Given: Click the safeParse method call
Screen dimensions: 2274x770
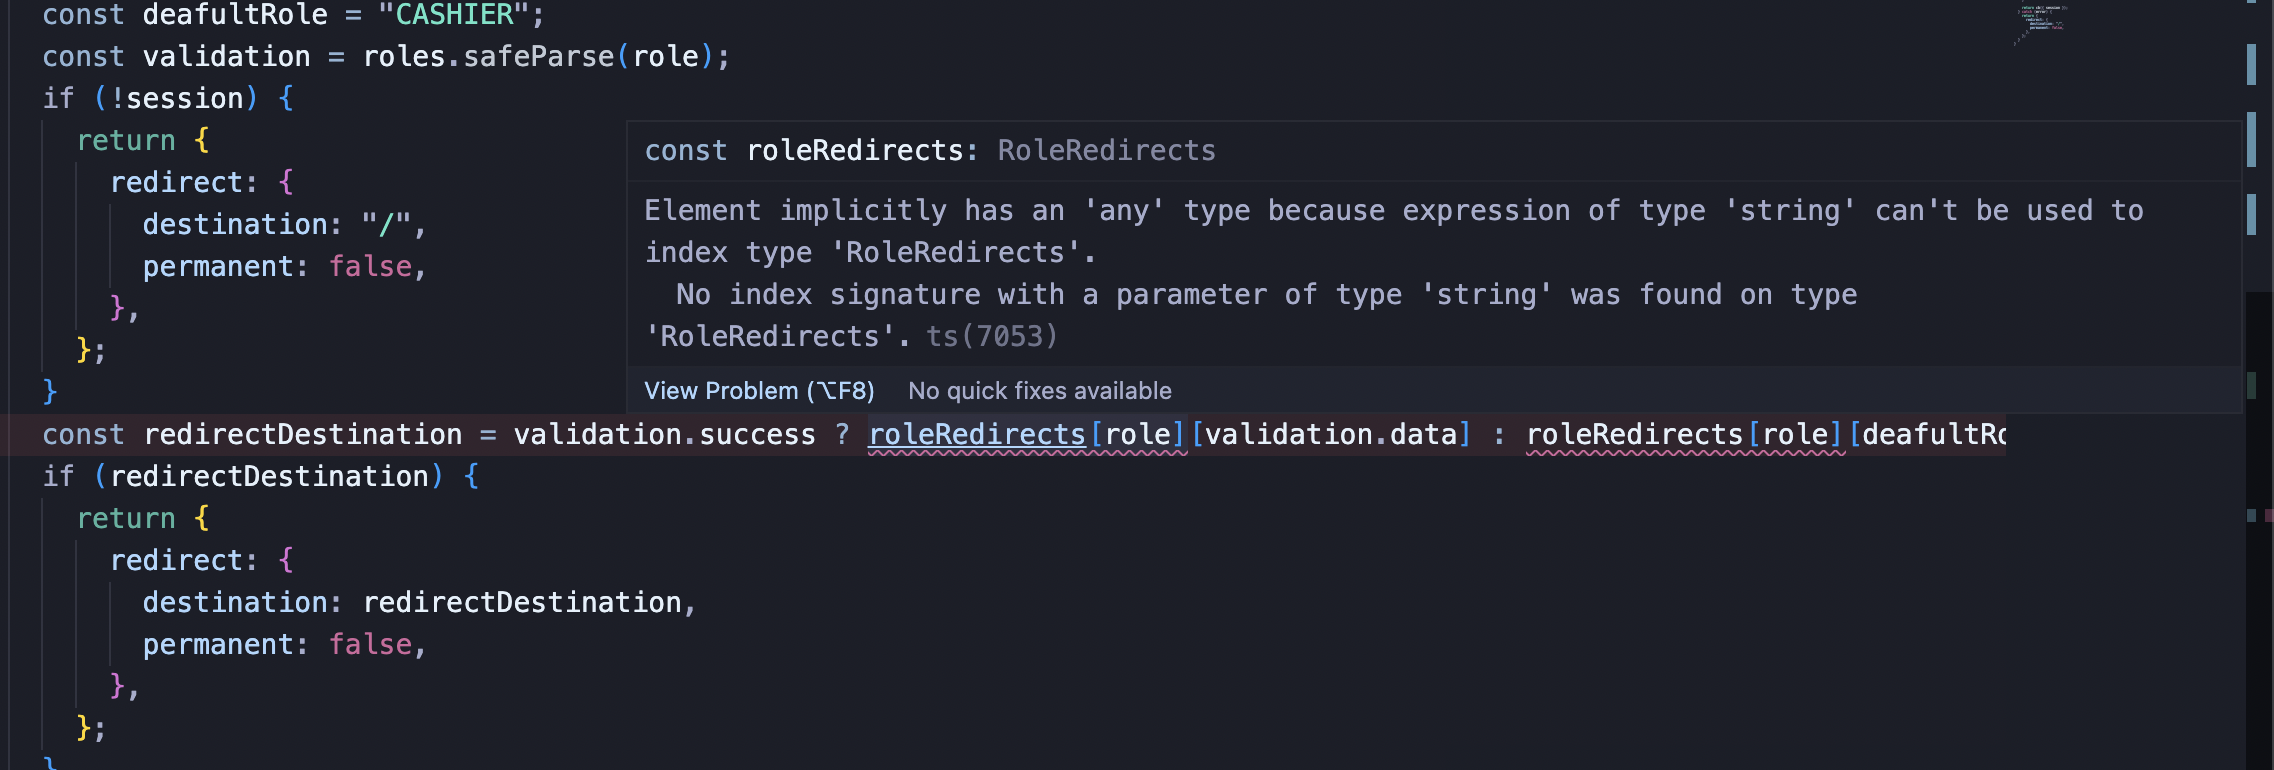Looking at the screenshot, I should coord(538,57).
